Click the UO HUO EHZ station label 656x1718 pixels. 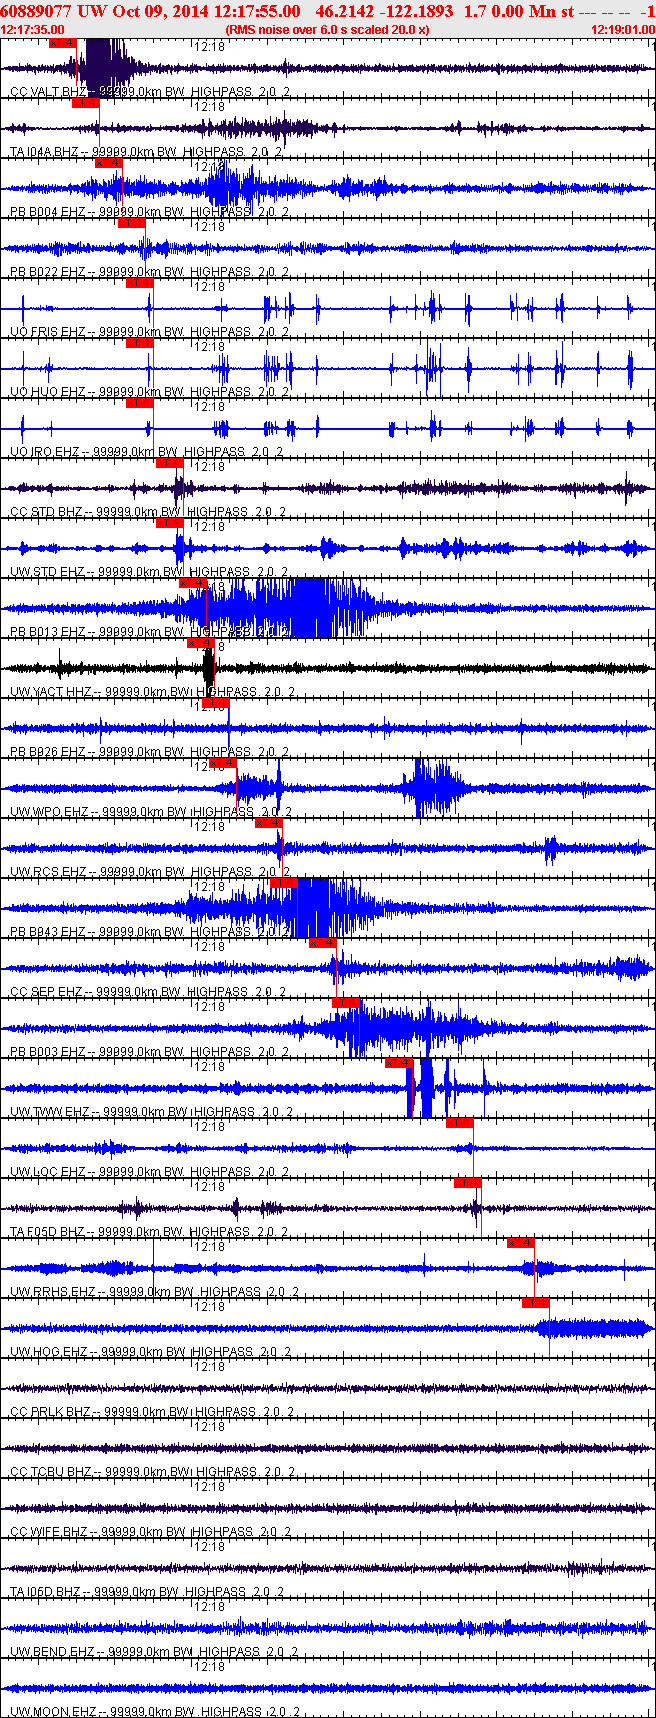pyautogui.click(x=48, y=392)
